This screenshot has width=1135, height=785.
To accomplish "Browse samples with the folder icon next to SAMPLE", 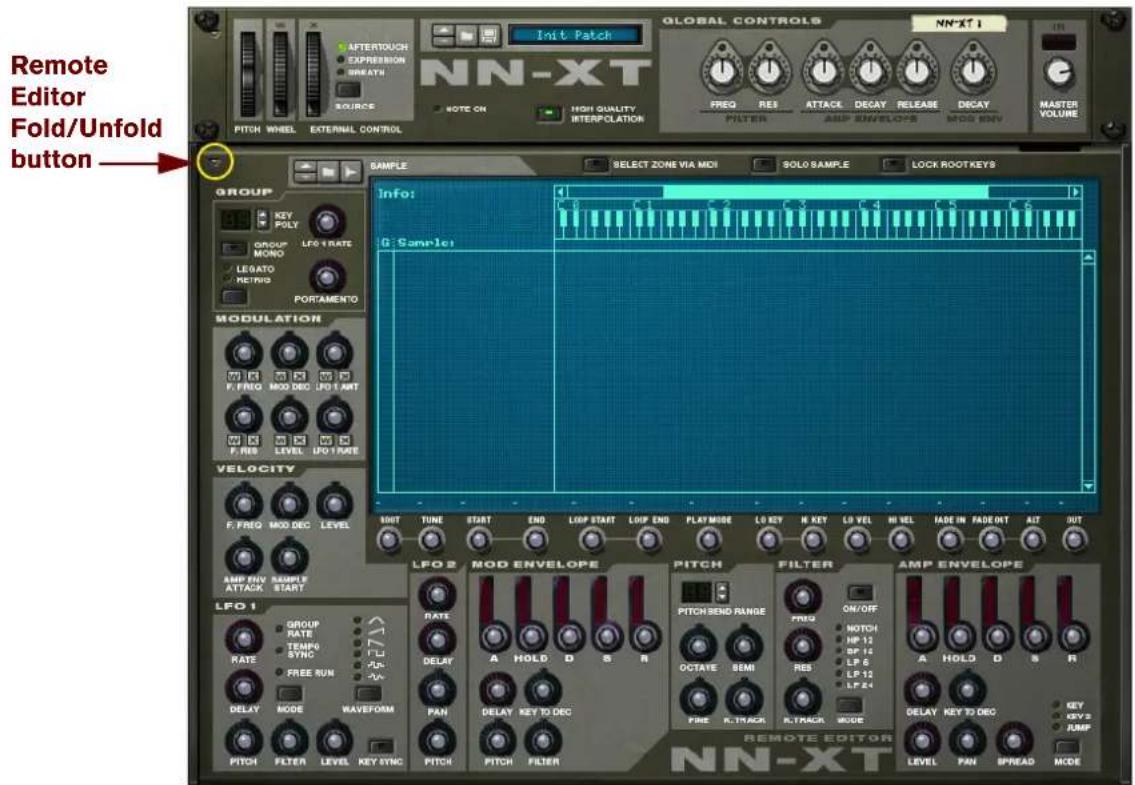I will (x=328, y=172).
